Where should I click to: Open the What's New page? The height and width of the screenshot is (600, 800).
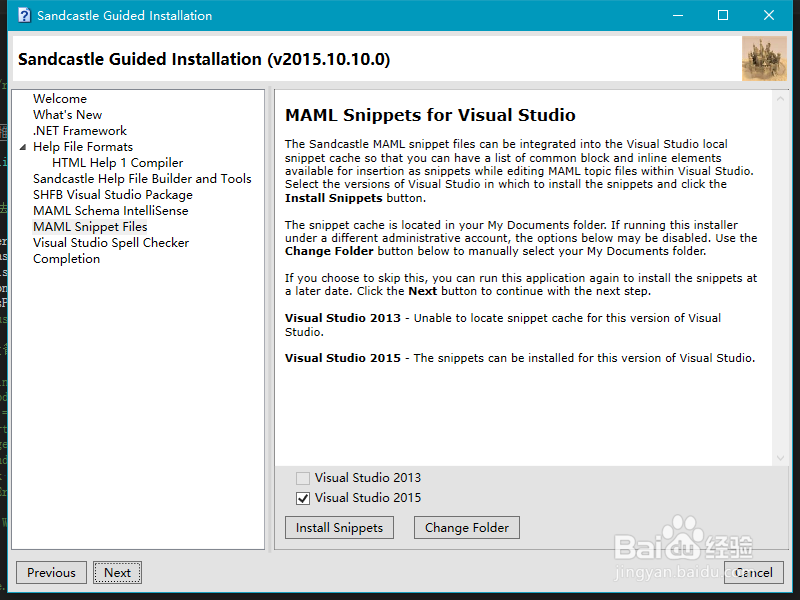[x=67, y=115]
